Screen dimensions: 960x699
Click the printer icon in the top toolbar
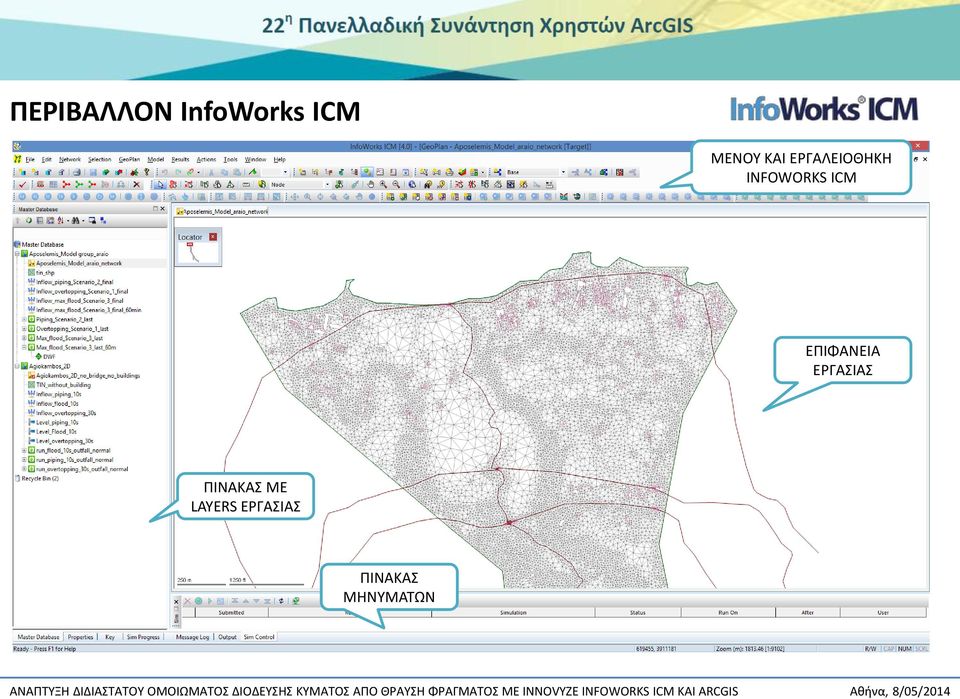click(x=77, y=173)
